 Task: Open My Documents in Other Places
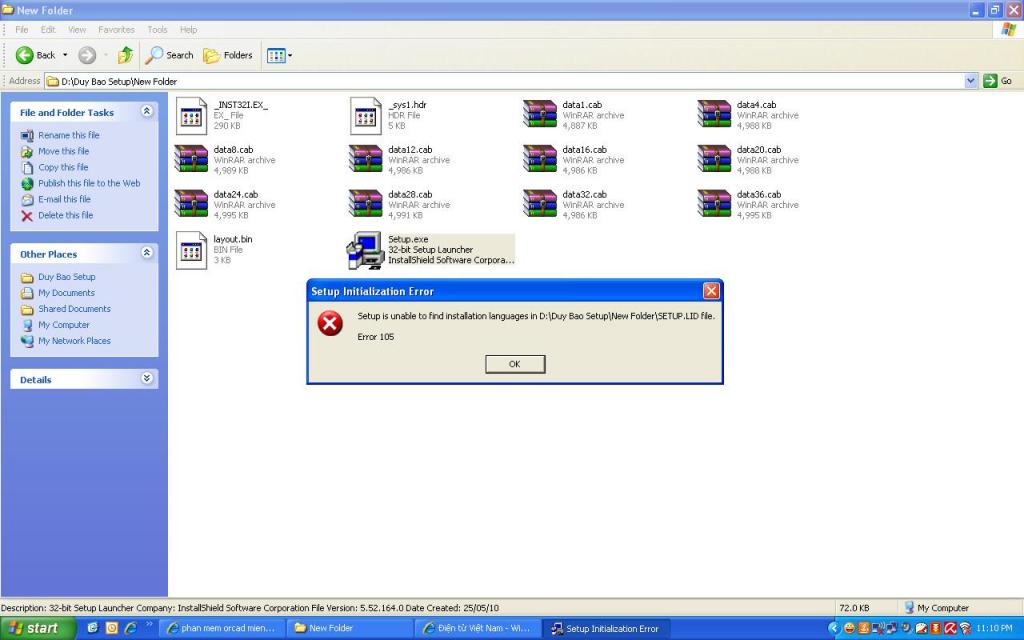[66, 293]
